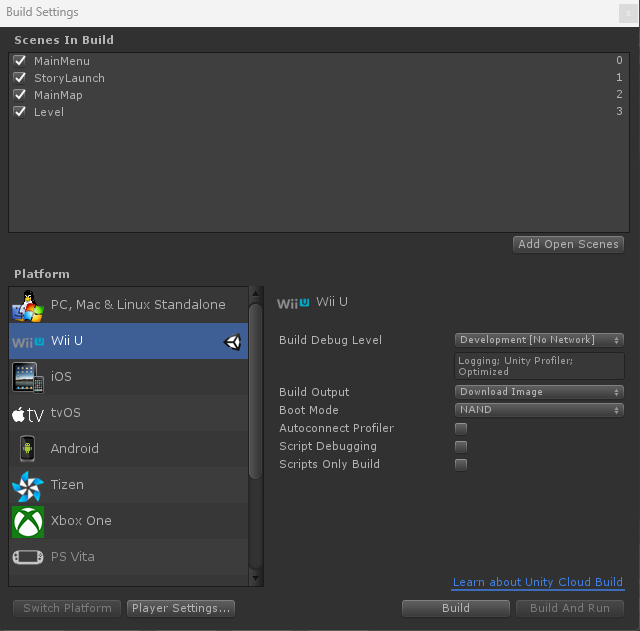Uncheck the MainMap scene checkbox
The image size is (640, 631).
click(19, 95)
